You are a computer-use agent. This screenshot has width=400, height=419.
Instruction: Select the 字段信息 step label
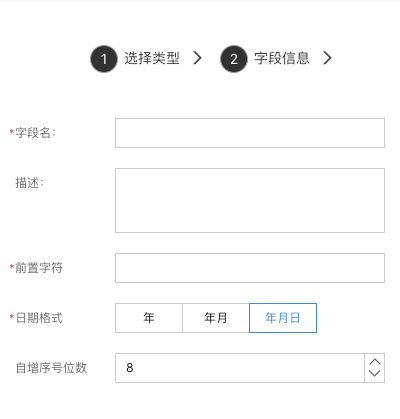pyautogui.click(x=282, y=58)
